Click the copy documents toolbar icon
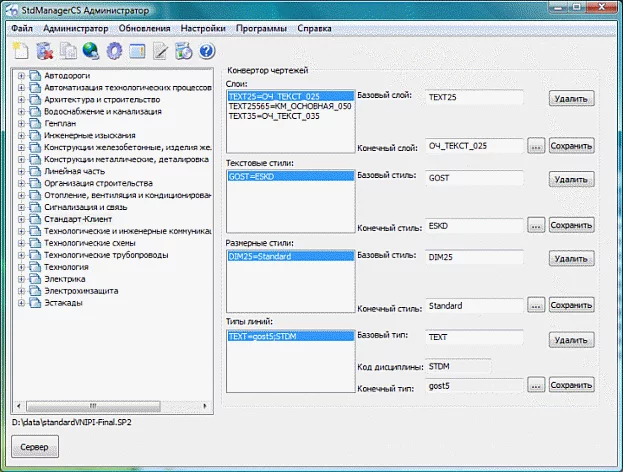Screen dimensions: 623x472 click(67, 50)
